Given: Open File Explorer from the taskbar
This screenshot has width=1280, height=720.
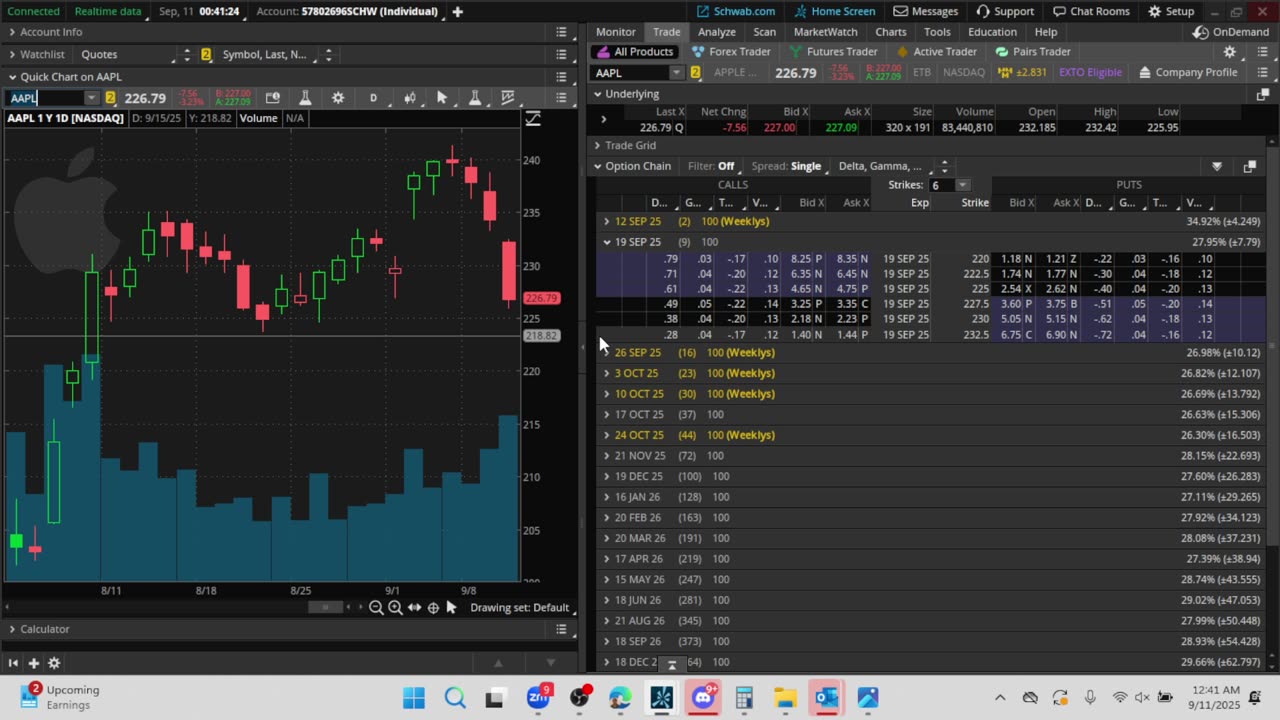Looking at the screenshot, I should click(x=785, y=697).
